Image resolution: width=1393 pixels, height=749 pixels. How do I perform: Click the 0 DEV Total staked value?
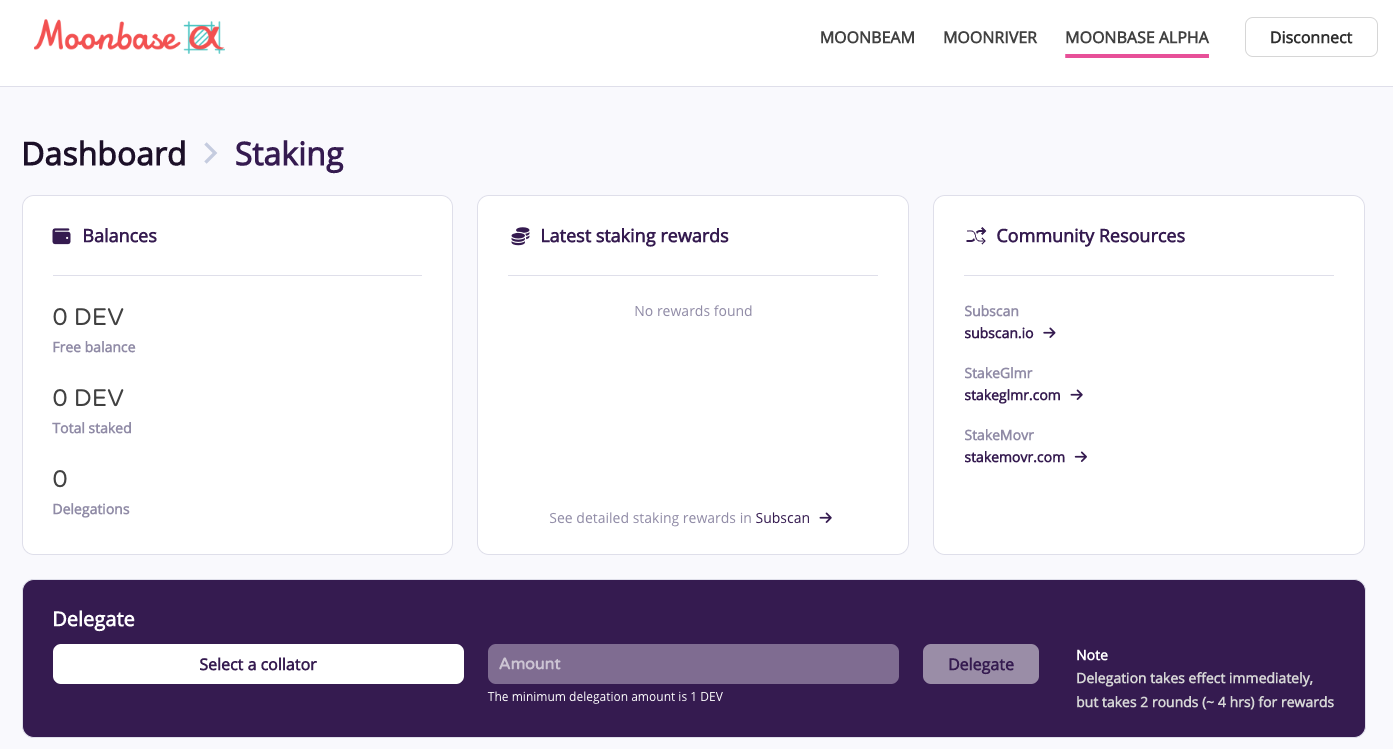tap(88, 398)
